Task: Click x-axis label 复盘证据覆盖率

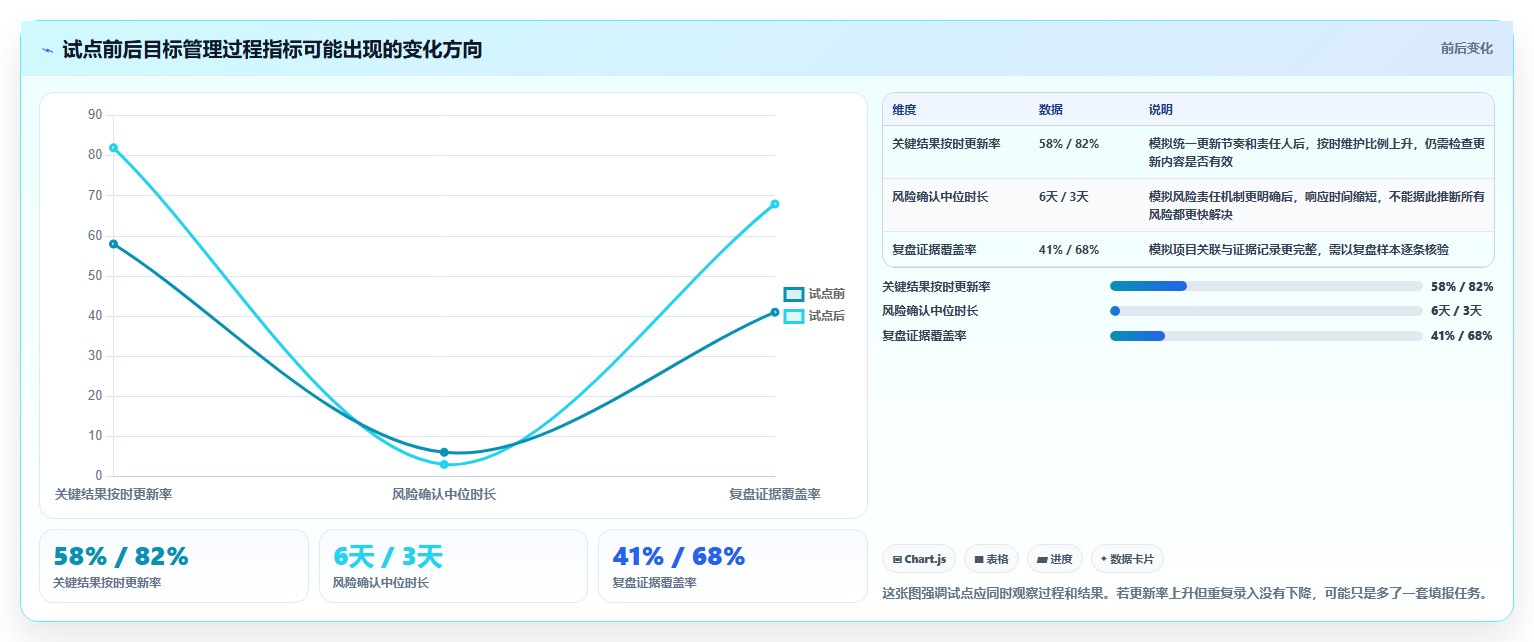Action: click(775, 494)
